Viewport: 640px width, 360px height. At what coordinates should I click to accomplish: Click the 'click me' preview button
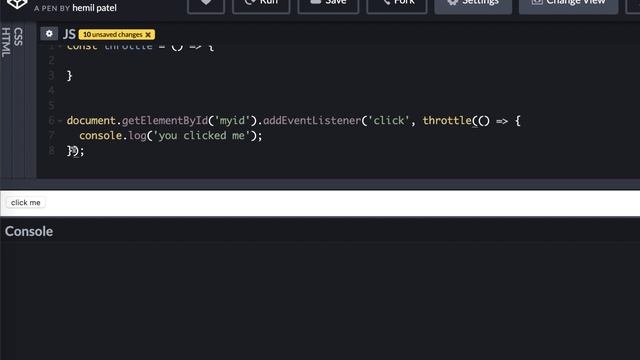point(26,202)
